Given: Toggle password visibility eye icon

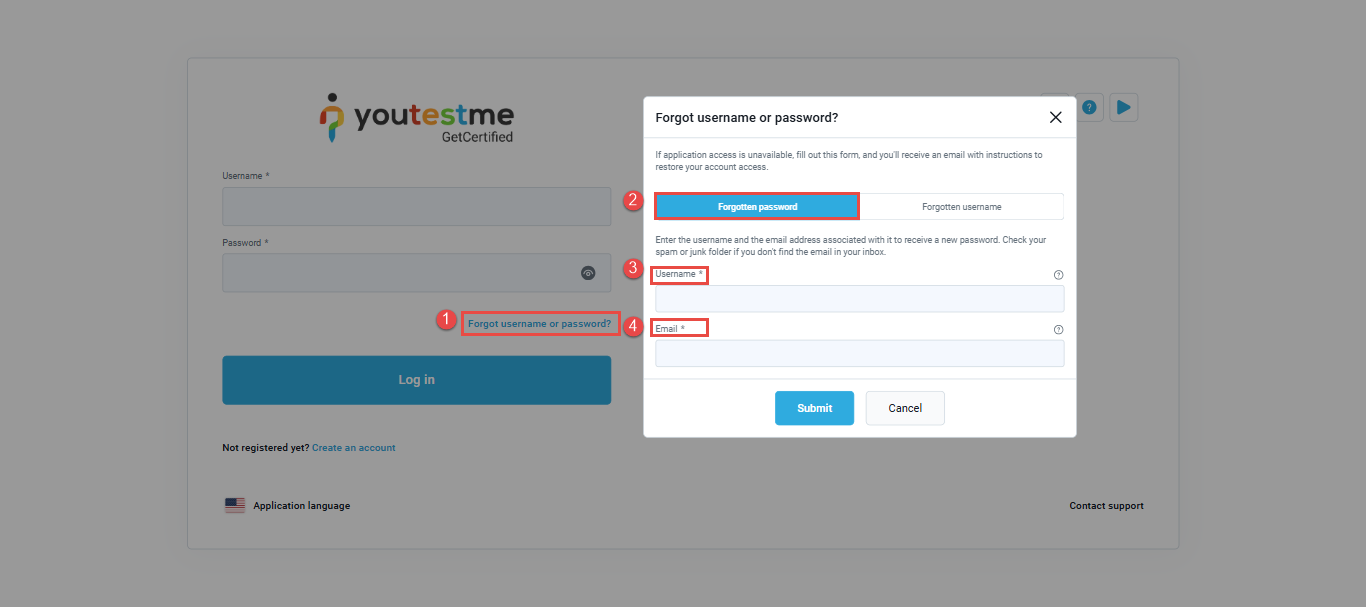Looking at the screenshot, I should click(x=588, y=273).
